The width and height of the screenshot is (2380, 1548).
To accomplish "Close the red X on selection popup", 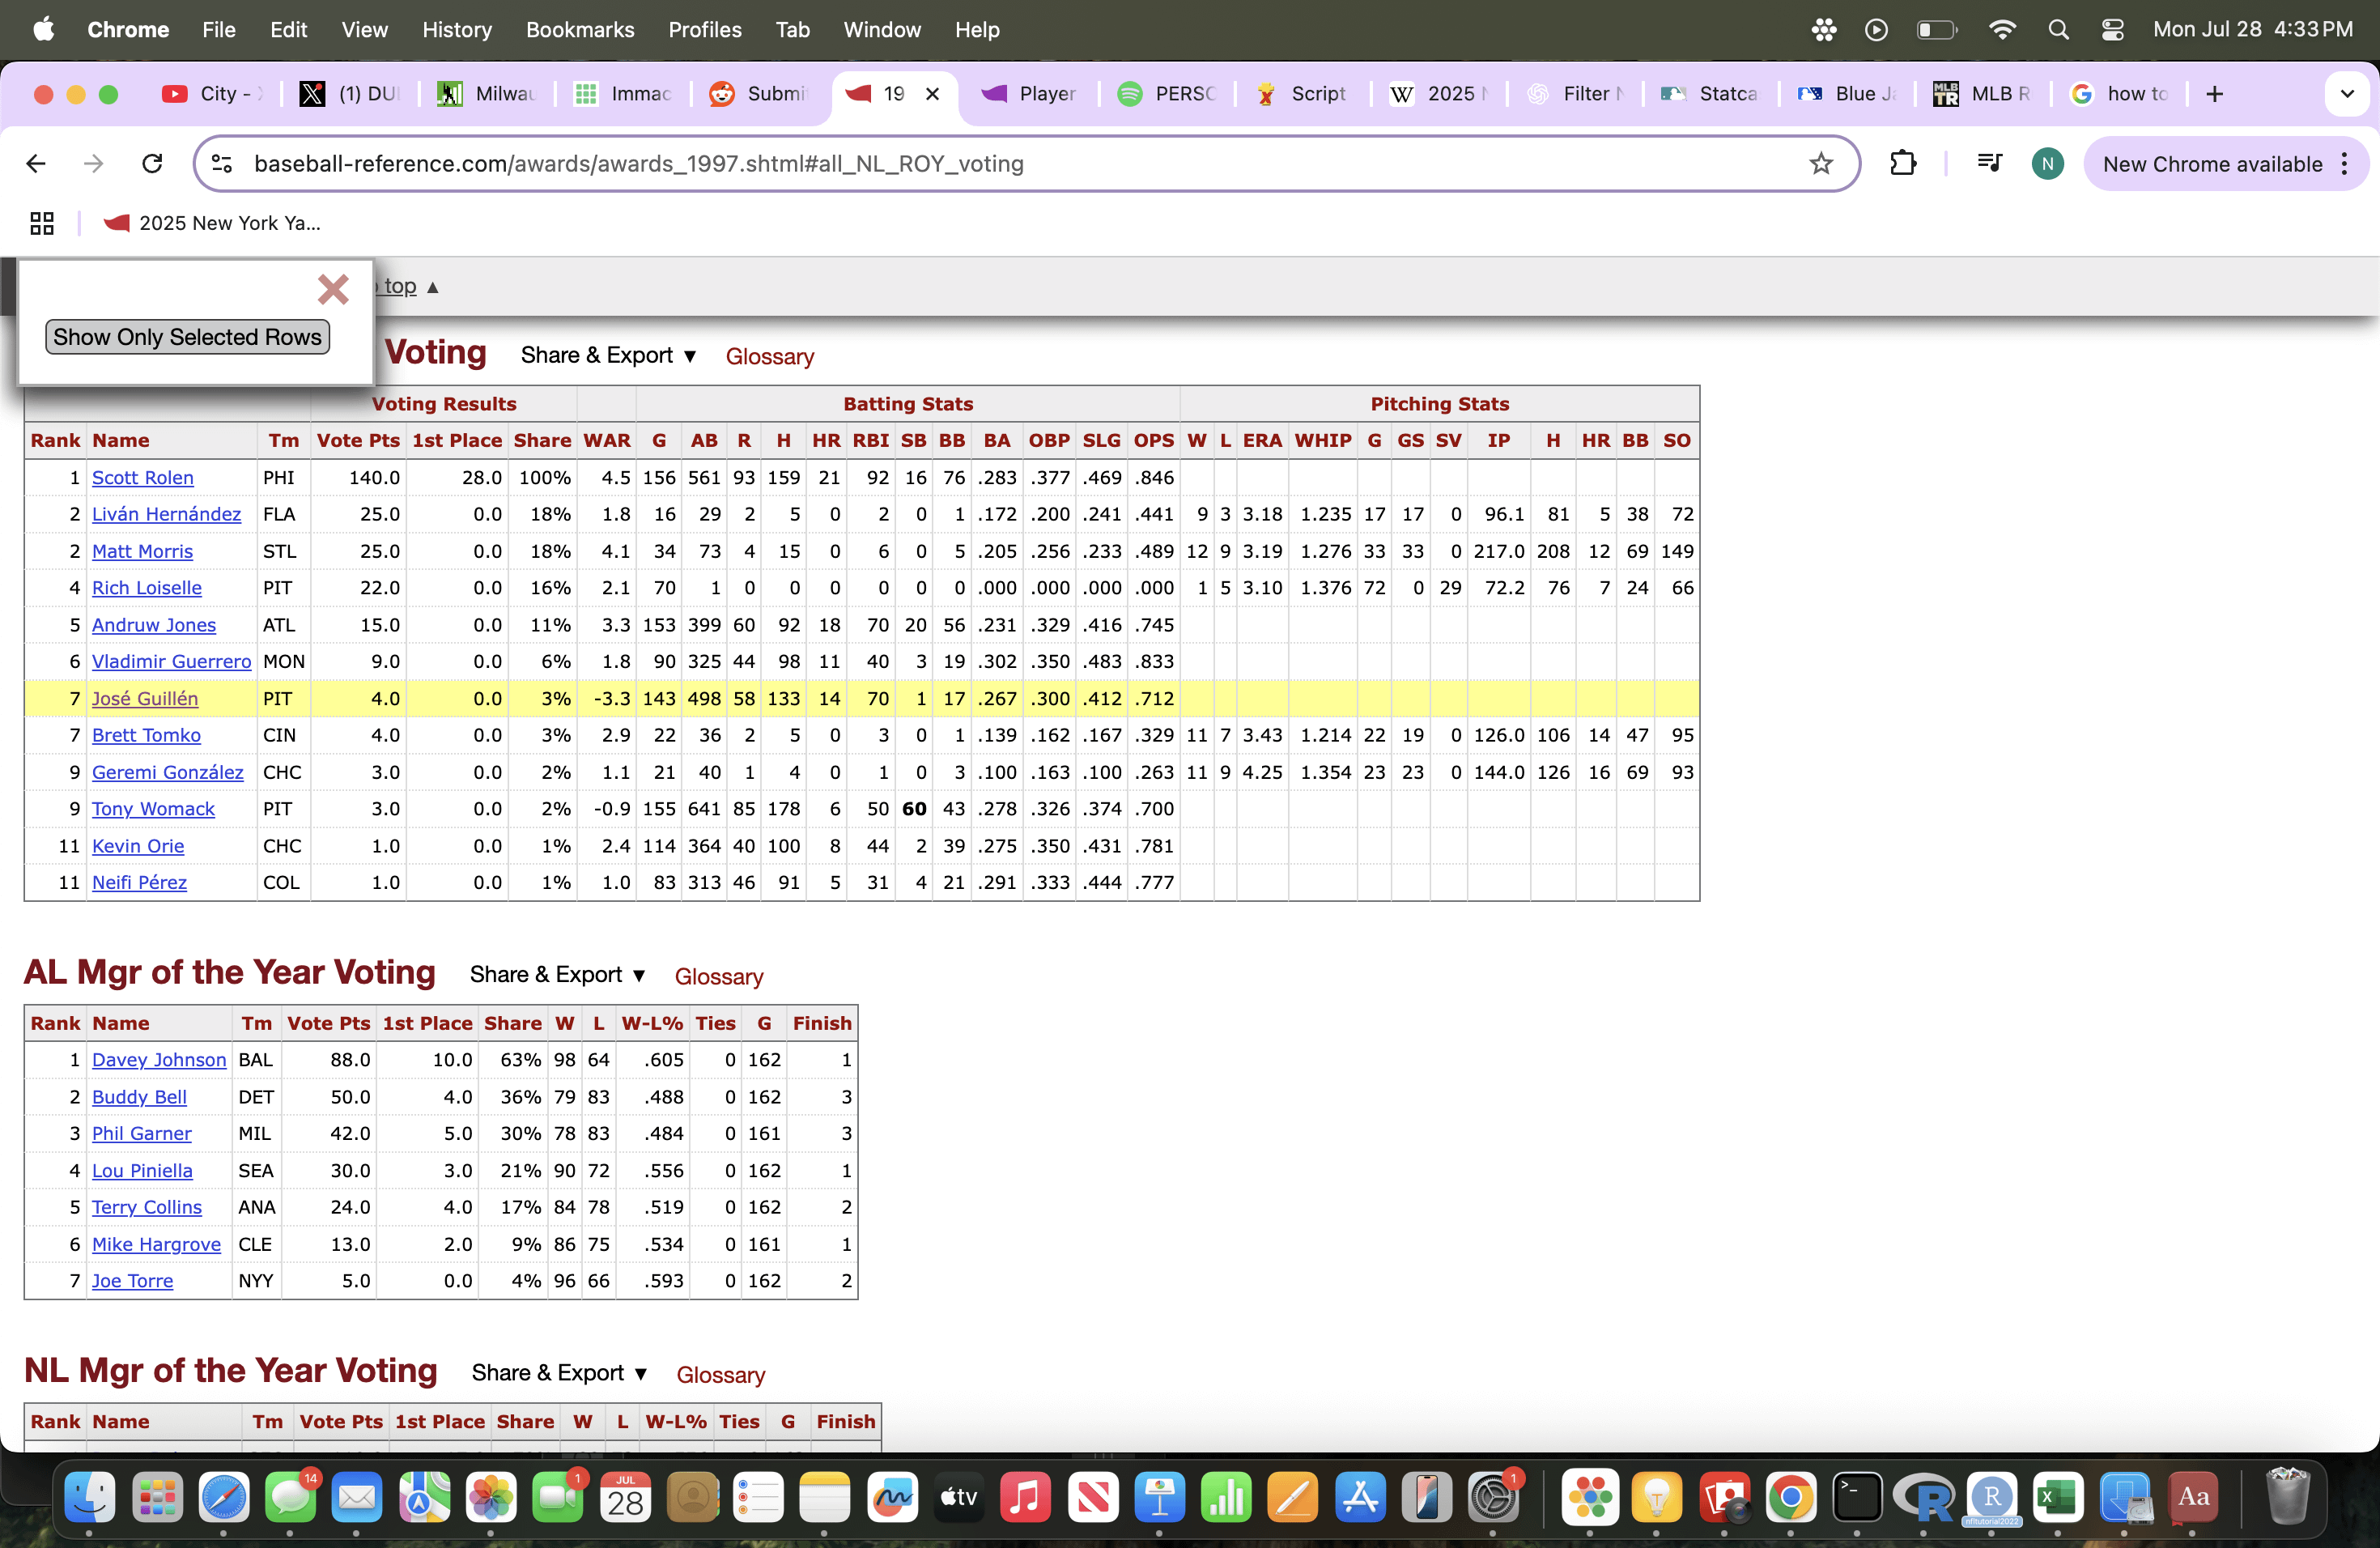I will pyautogui.click(x=333, y=290).
